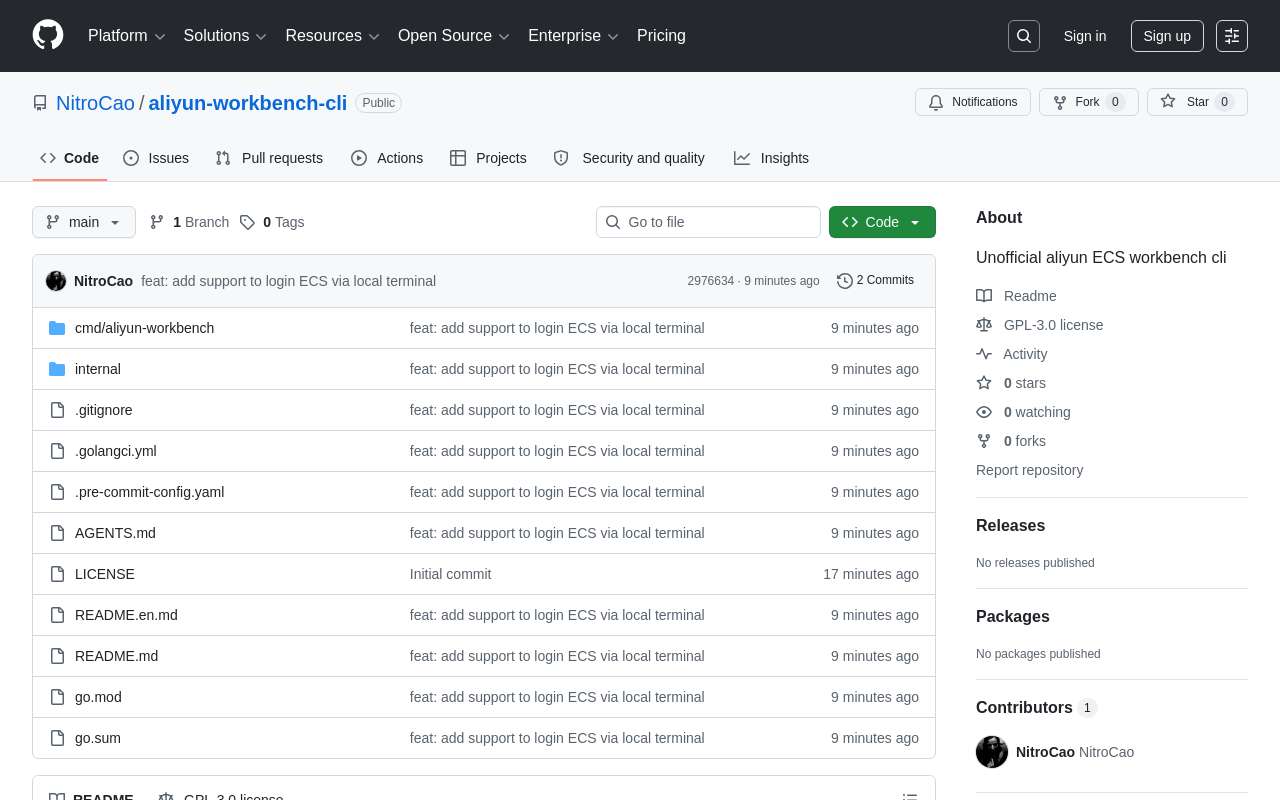Expand the Solutions menu
This screenshot has width=1280, height=800.
pos(225,36)
